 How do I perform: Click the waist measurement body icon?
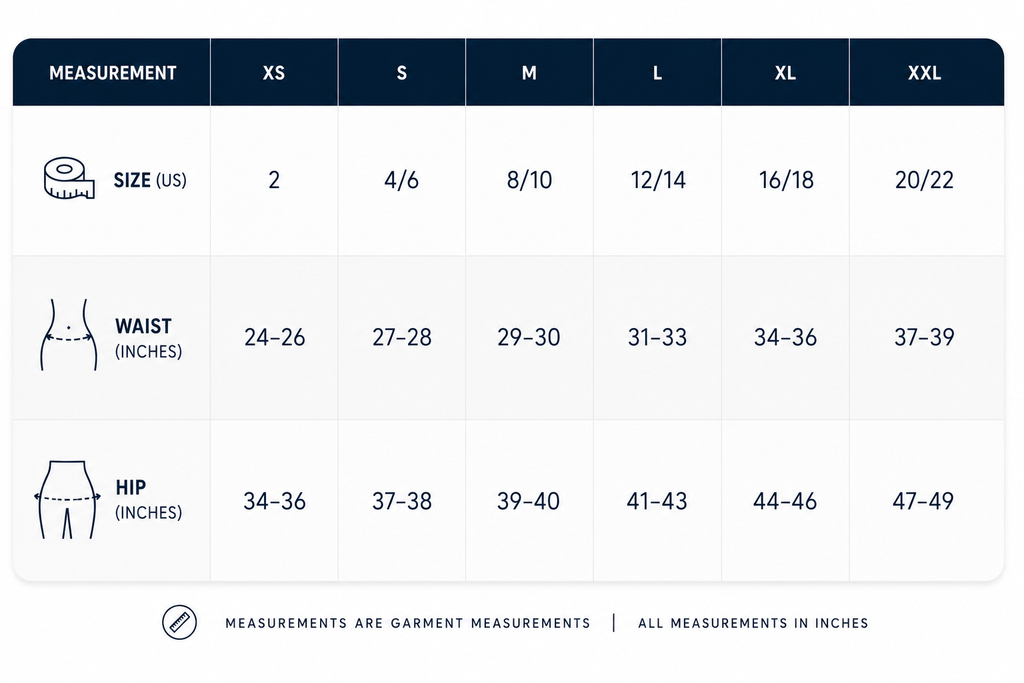(x=69, y=335)
